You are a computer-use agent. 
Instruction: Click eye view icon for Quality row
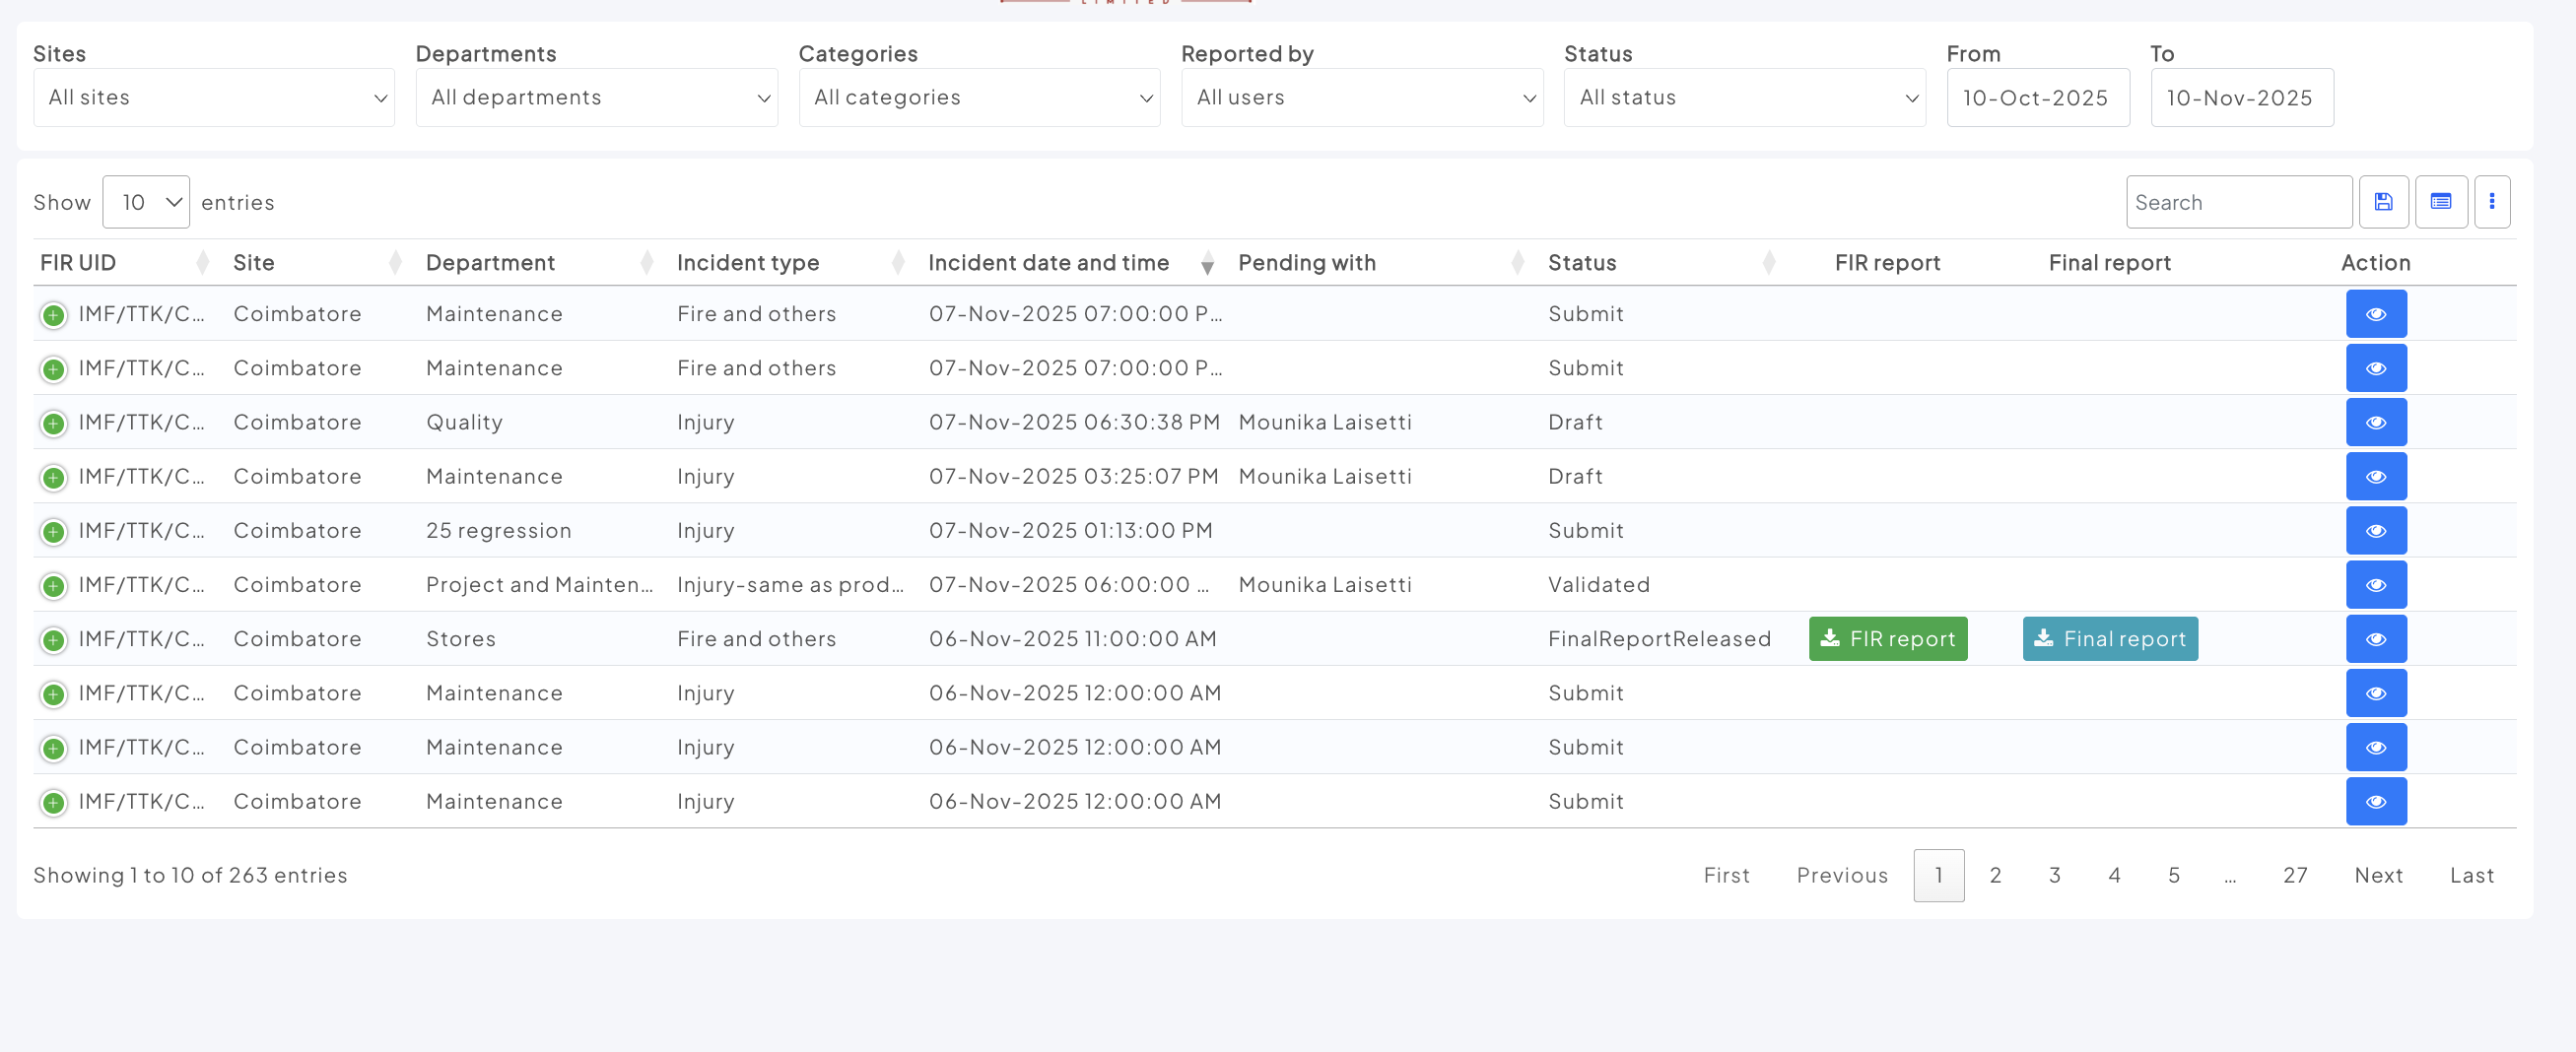coord(2375,422)
